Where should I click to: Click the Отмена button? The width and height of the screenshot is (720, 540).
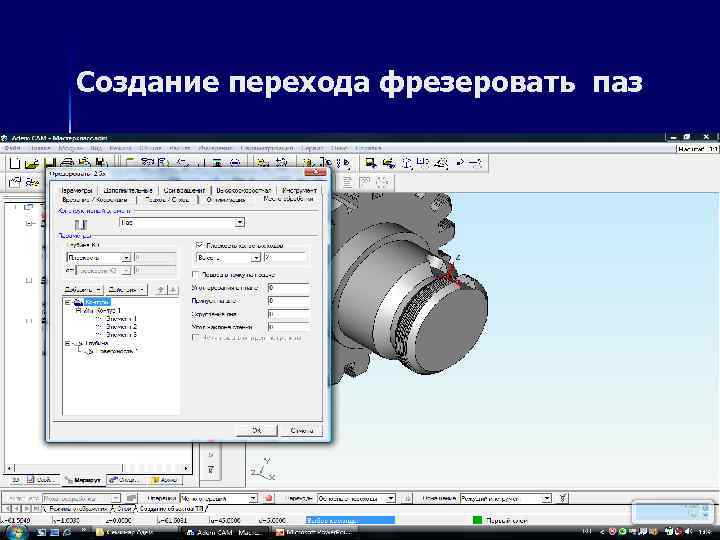pyautogui.click(x=301, y=431)
